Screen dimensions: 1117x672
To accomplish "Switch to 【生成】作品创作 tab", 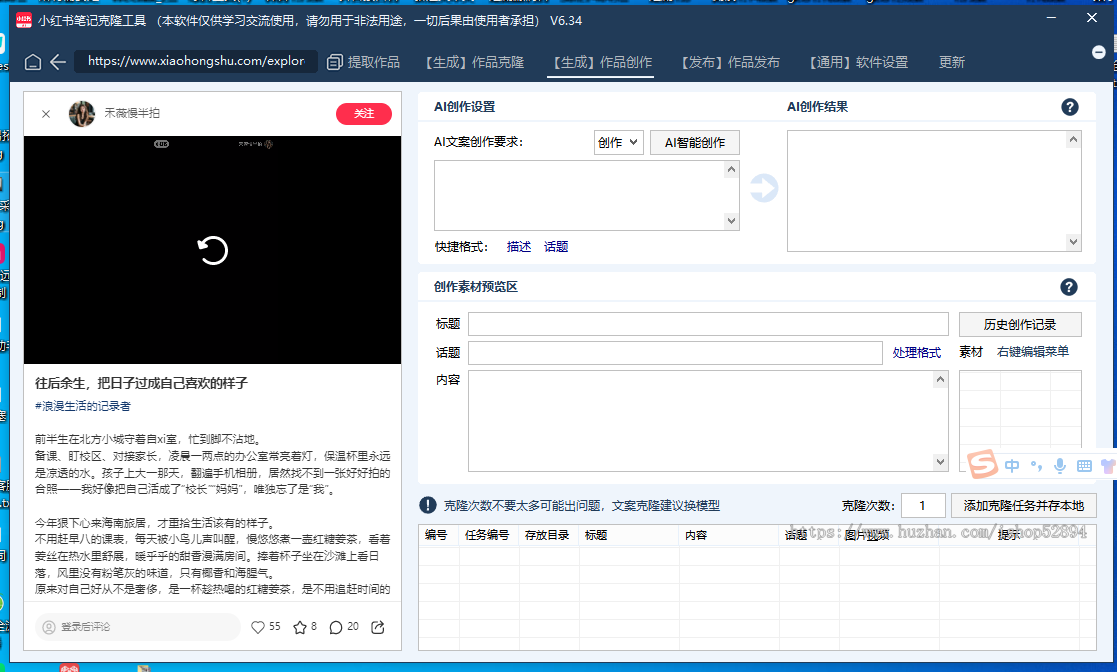I will pyautogui.click(x=603, y=63).
